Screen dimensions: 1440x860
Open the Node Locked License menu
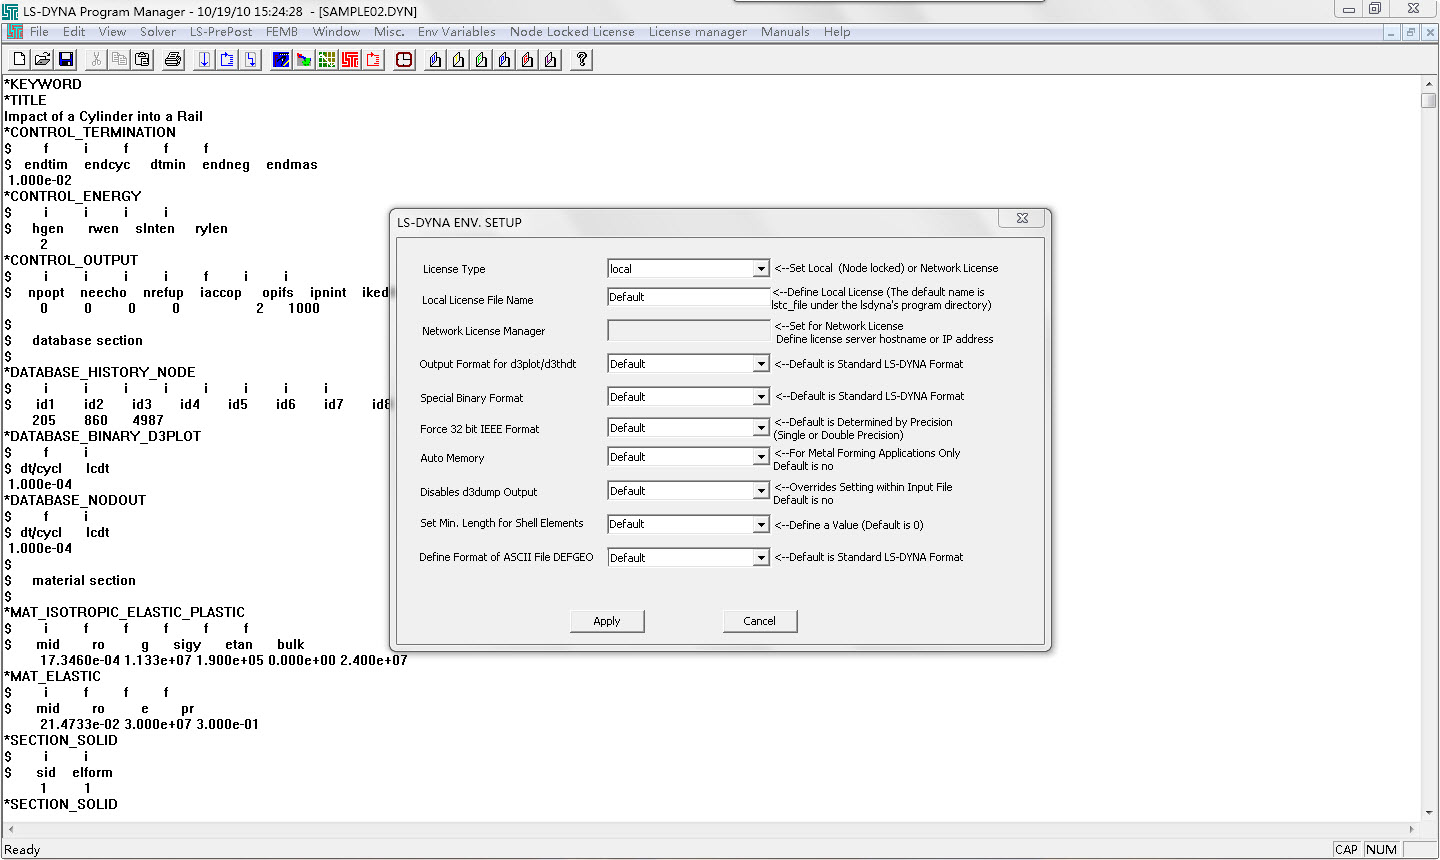[572, 32]
